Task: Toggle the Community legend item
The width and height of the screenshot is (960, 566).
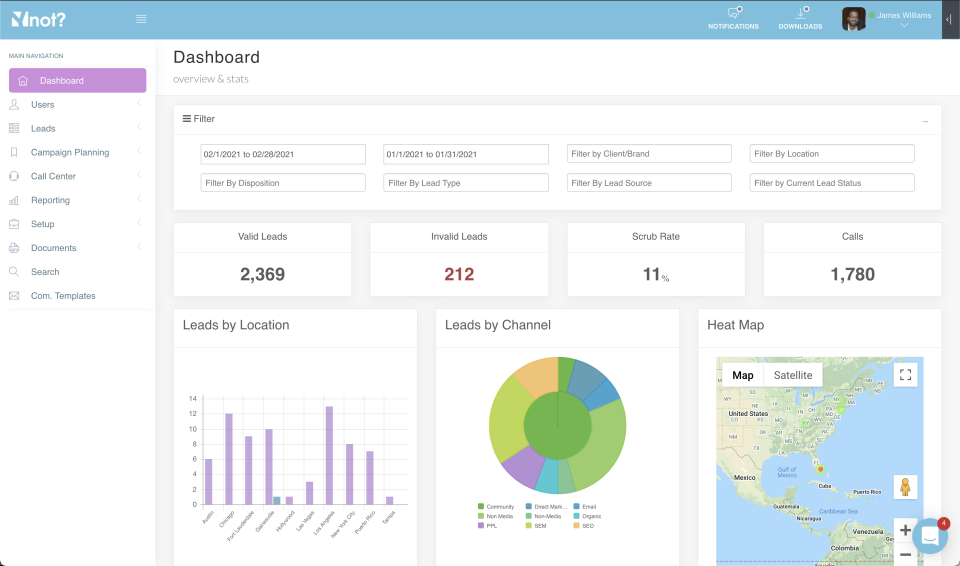Action: tap(495, 507)
